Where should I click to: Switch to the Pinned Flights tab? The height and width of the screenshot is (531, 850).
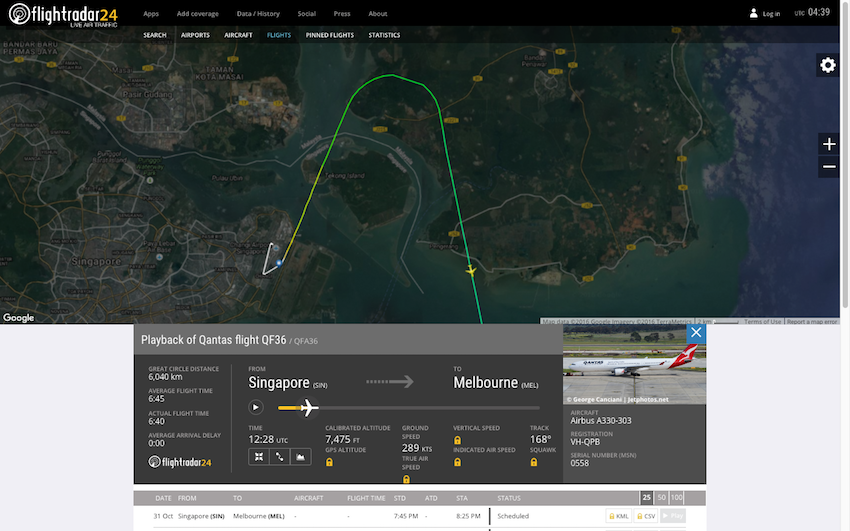pyautogui.click(x=330, y=35)
